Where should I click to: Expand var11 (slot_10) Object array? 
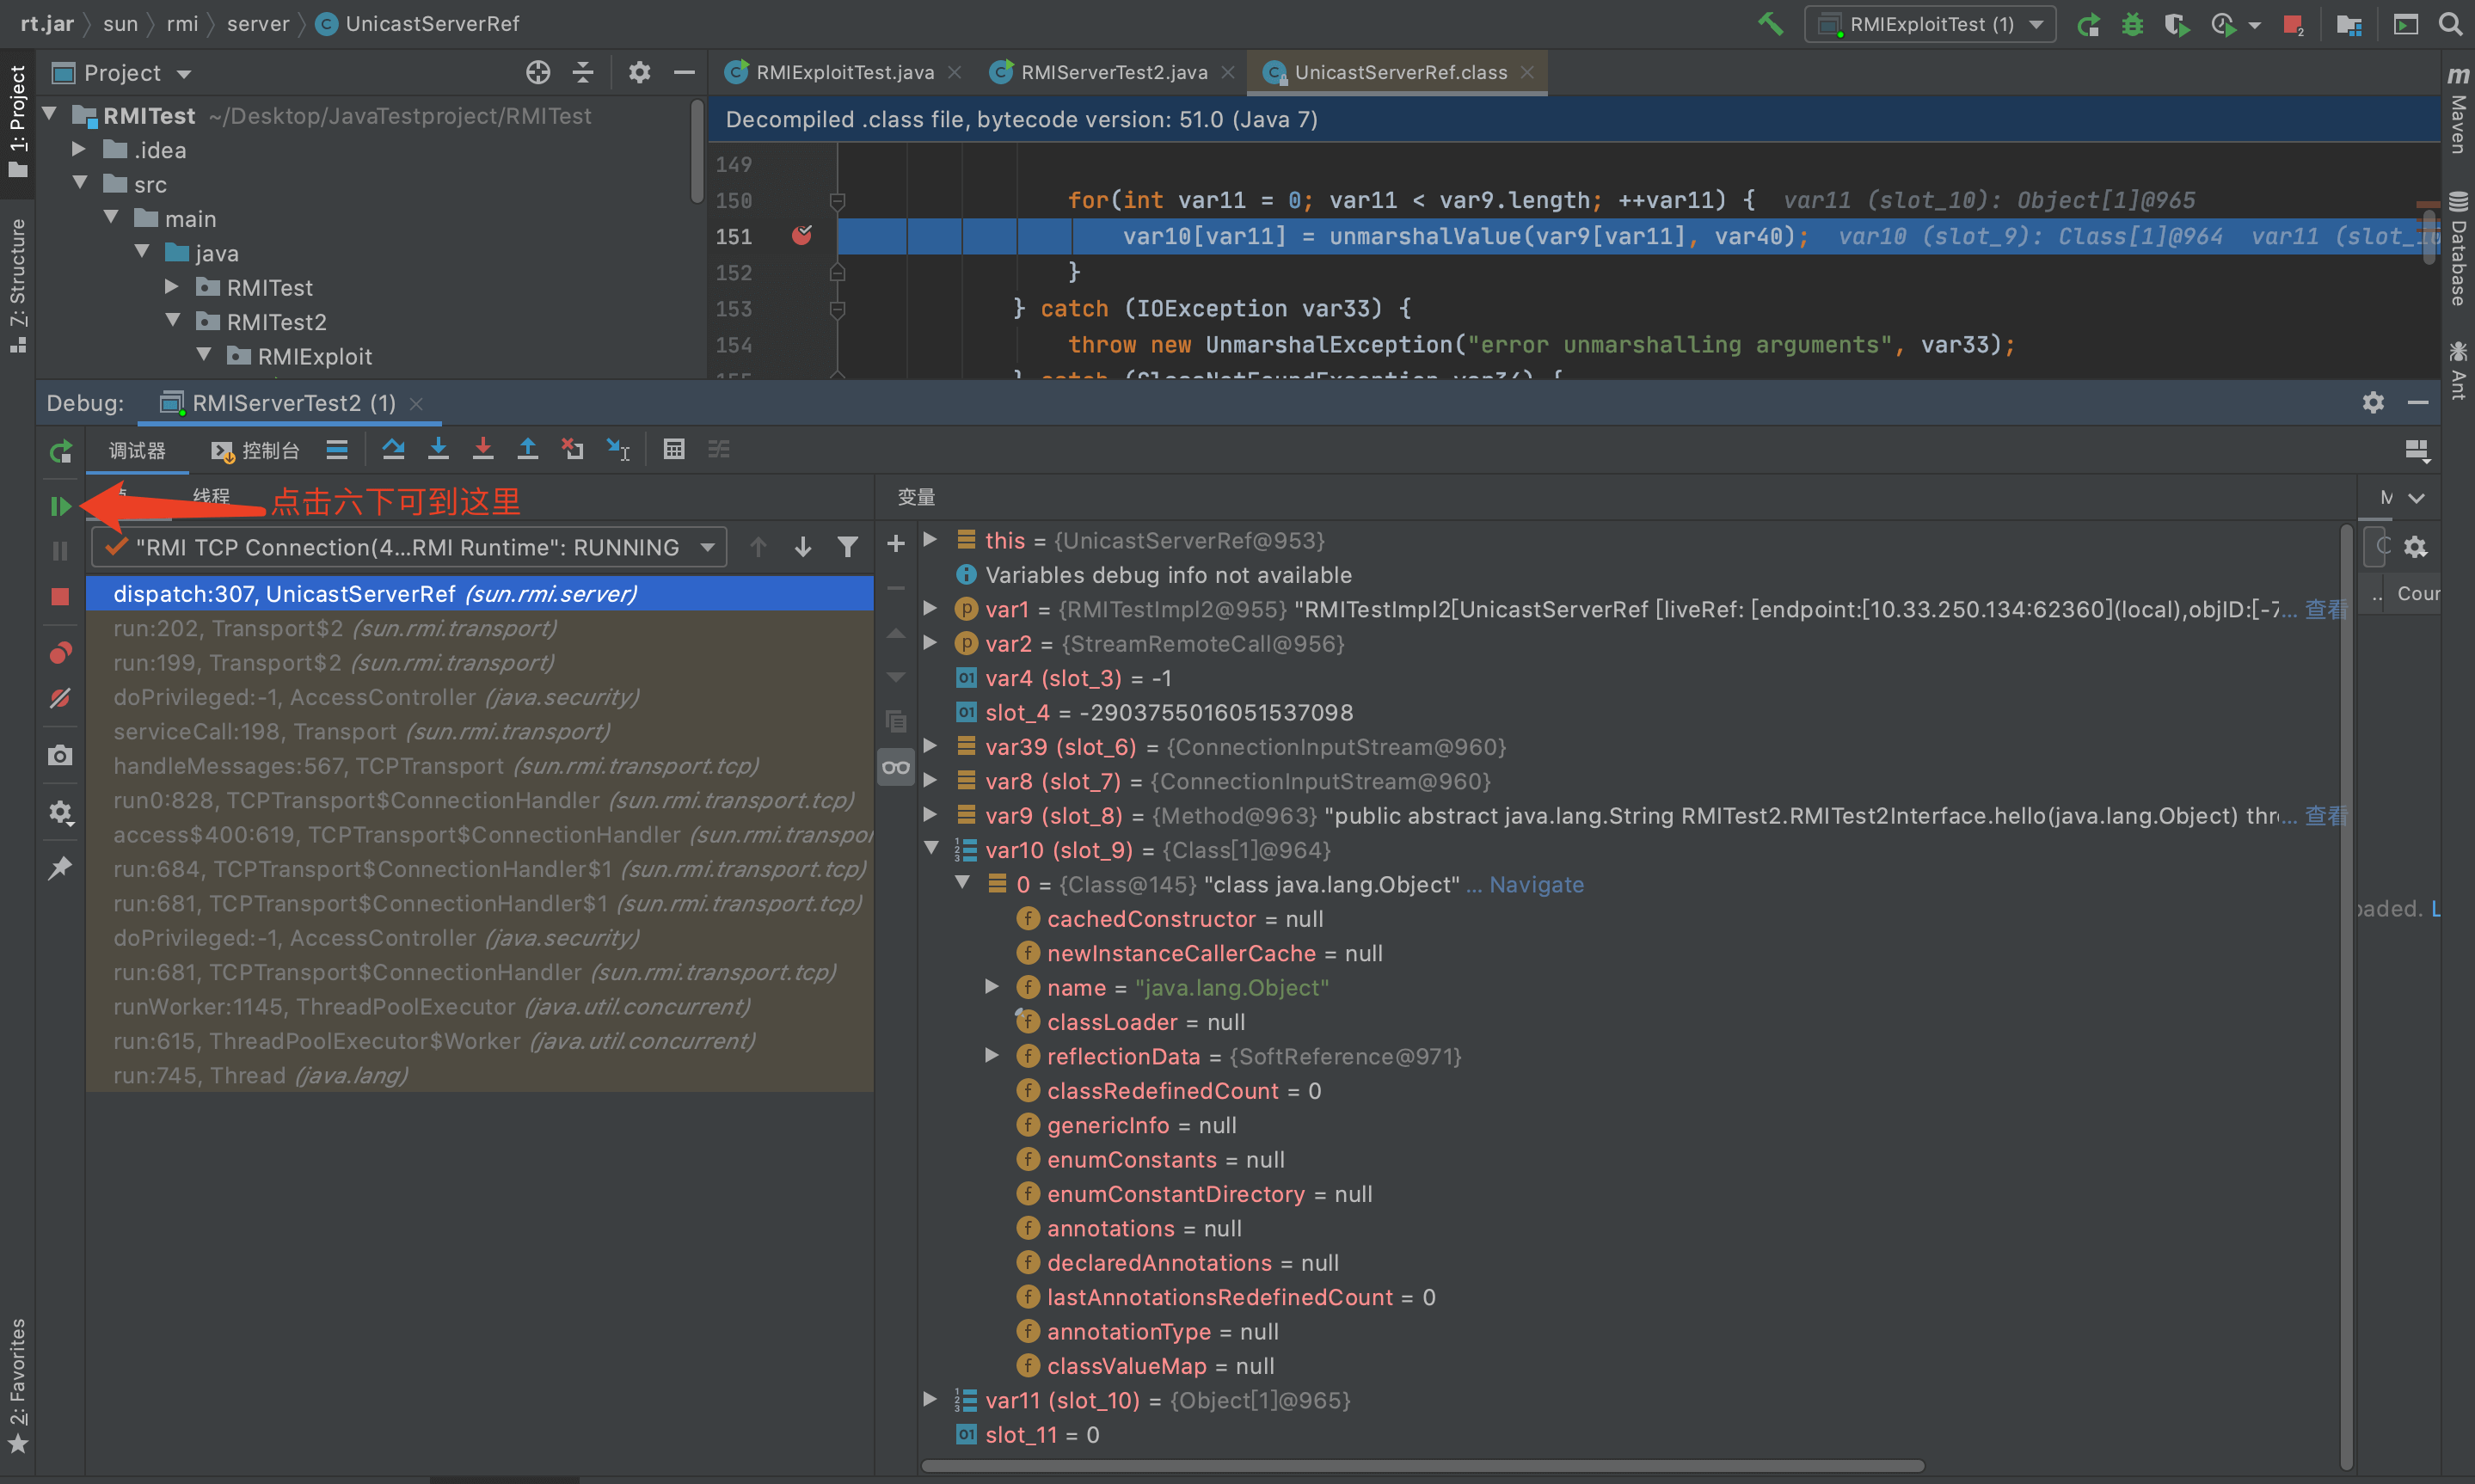(x=930, y=1400)
